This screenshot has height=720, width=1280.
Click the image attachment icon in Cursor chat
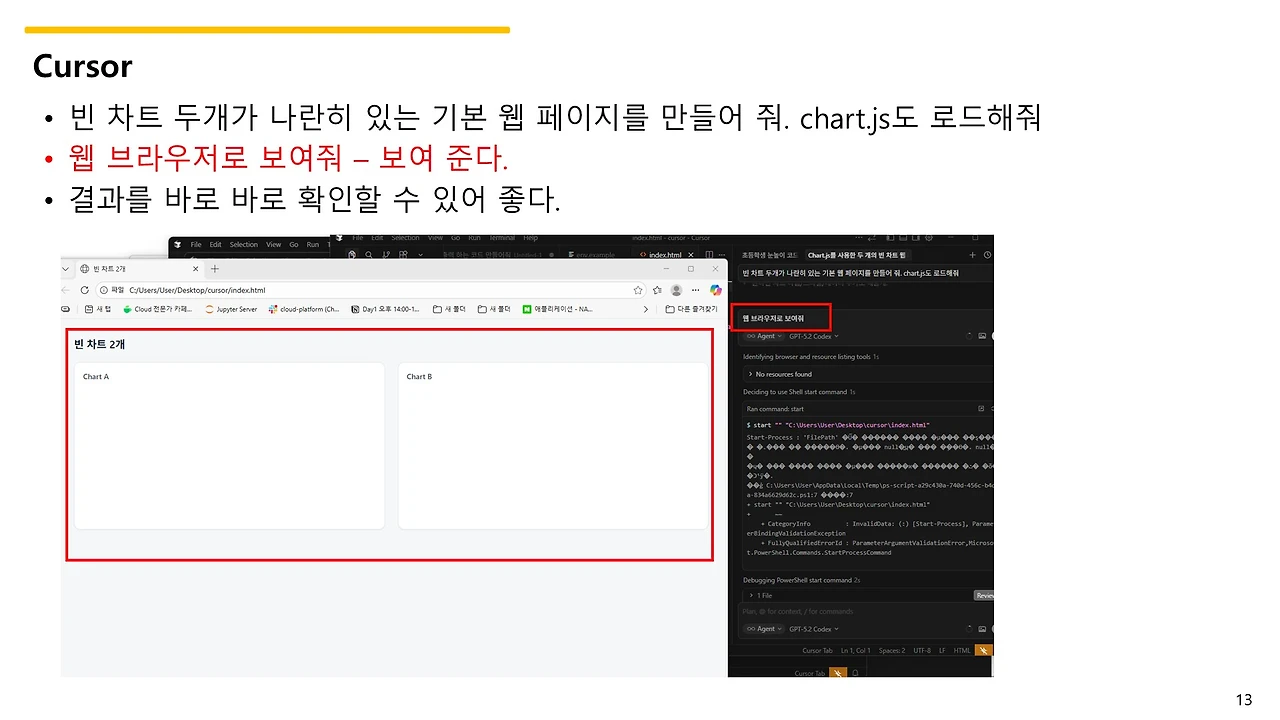click(x=982, y=629)
